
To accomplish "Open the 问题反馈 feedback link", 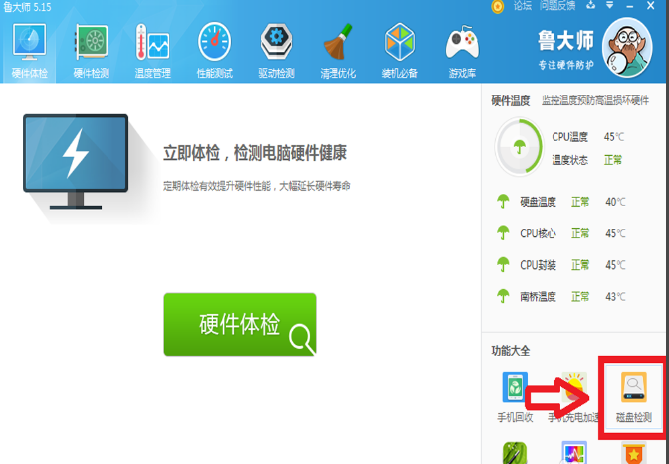I will pos(558,6).
